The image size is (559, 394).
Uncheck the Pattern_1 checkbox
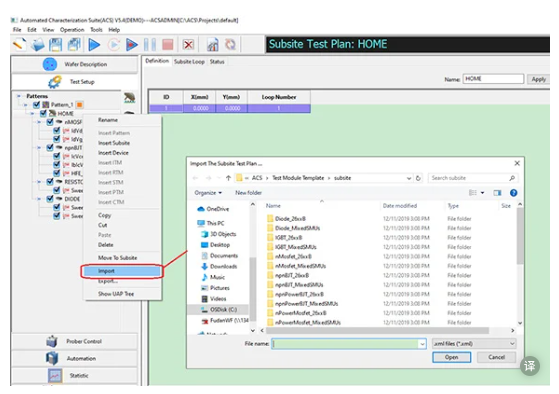pos(36,105)
